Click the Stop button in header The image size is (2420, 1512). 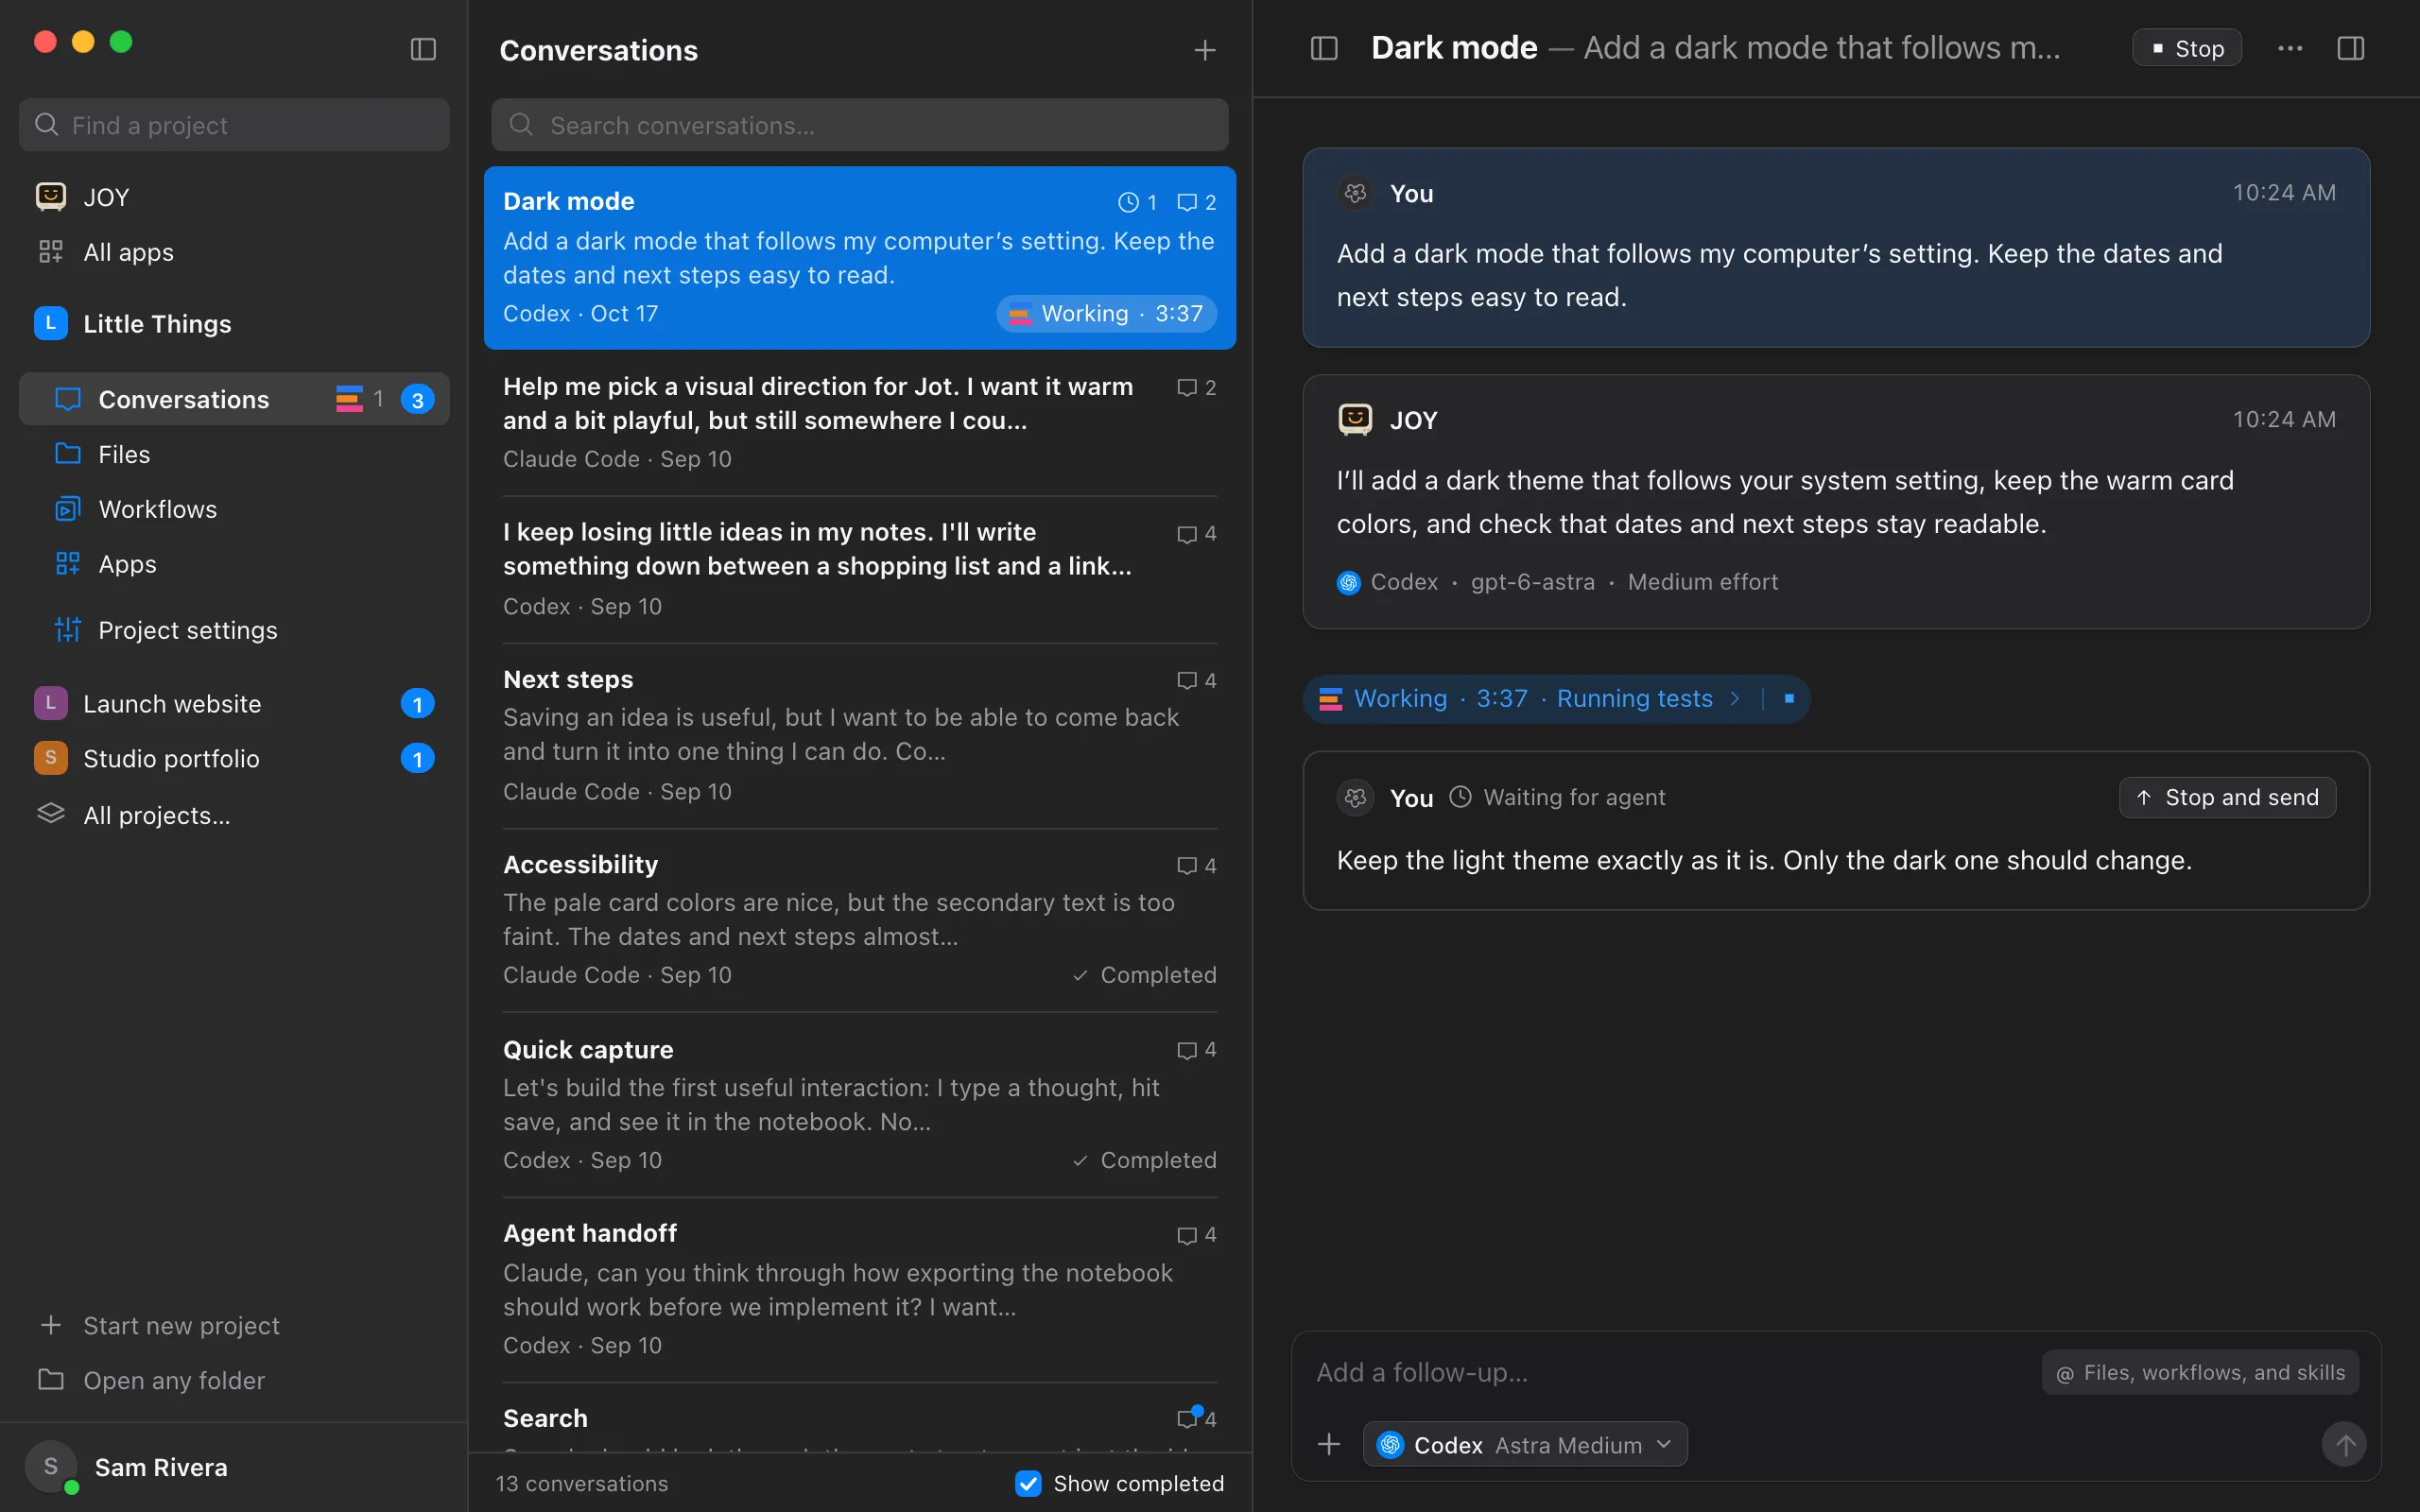[x=2187, y=48]
